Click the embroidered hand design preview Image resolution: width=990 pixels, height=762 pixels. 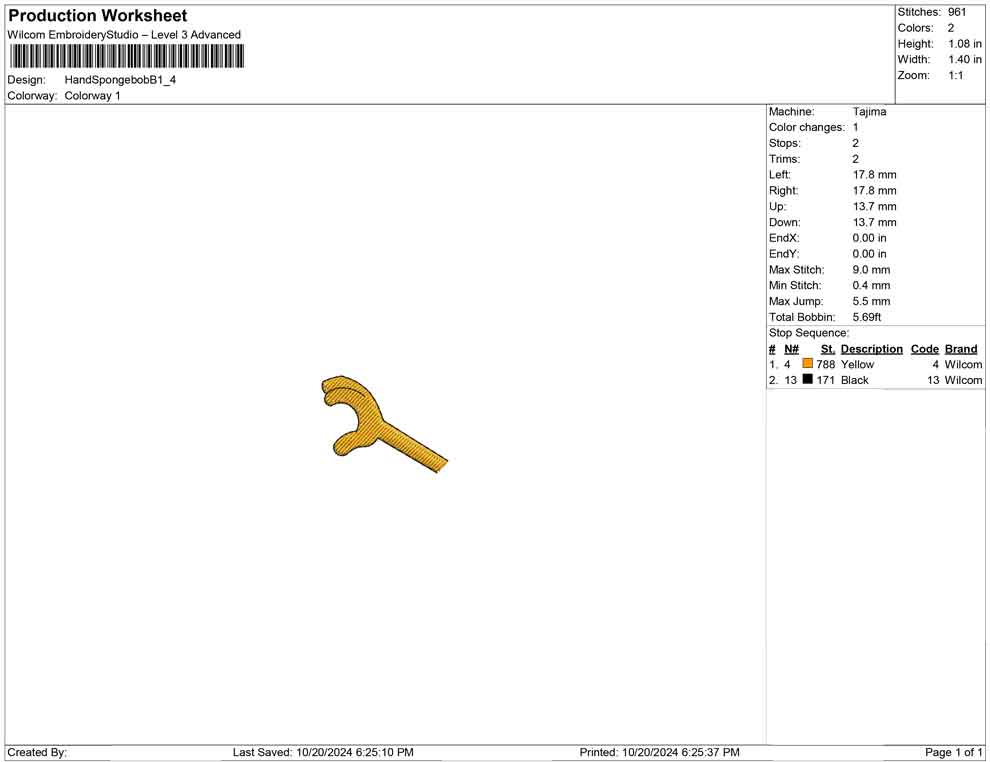(384, 424)
